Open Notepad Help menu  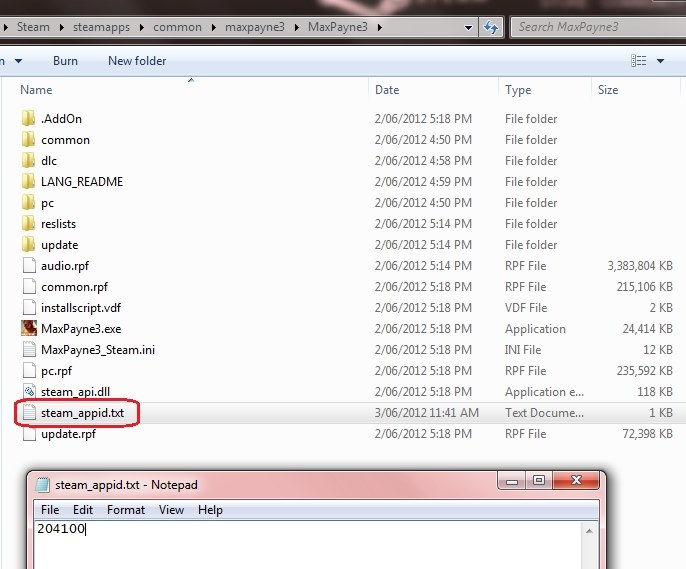(210, 510)
